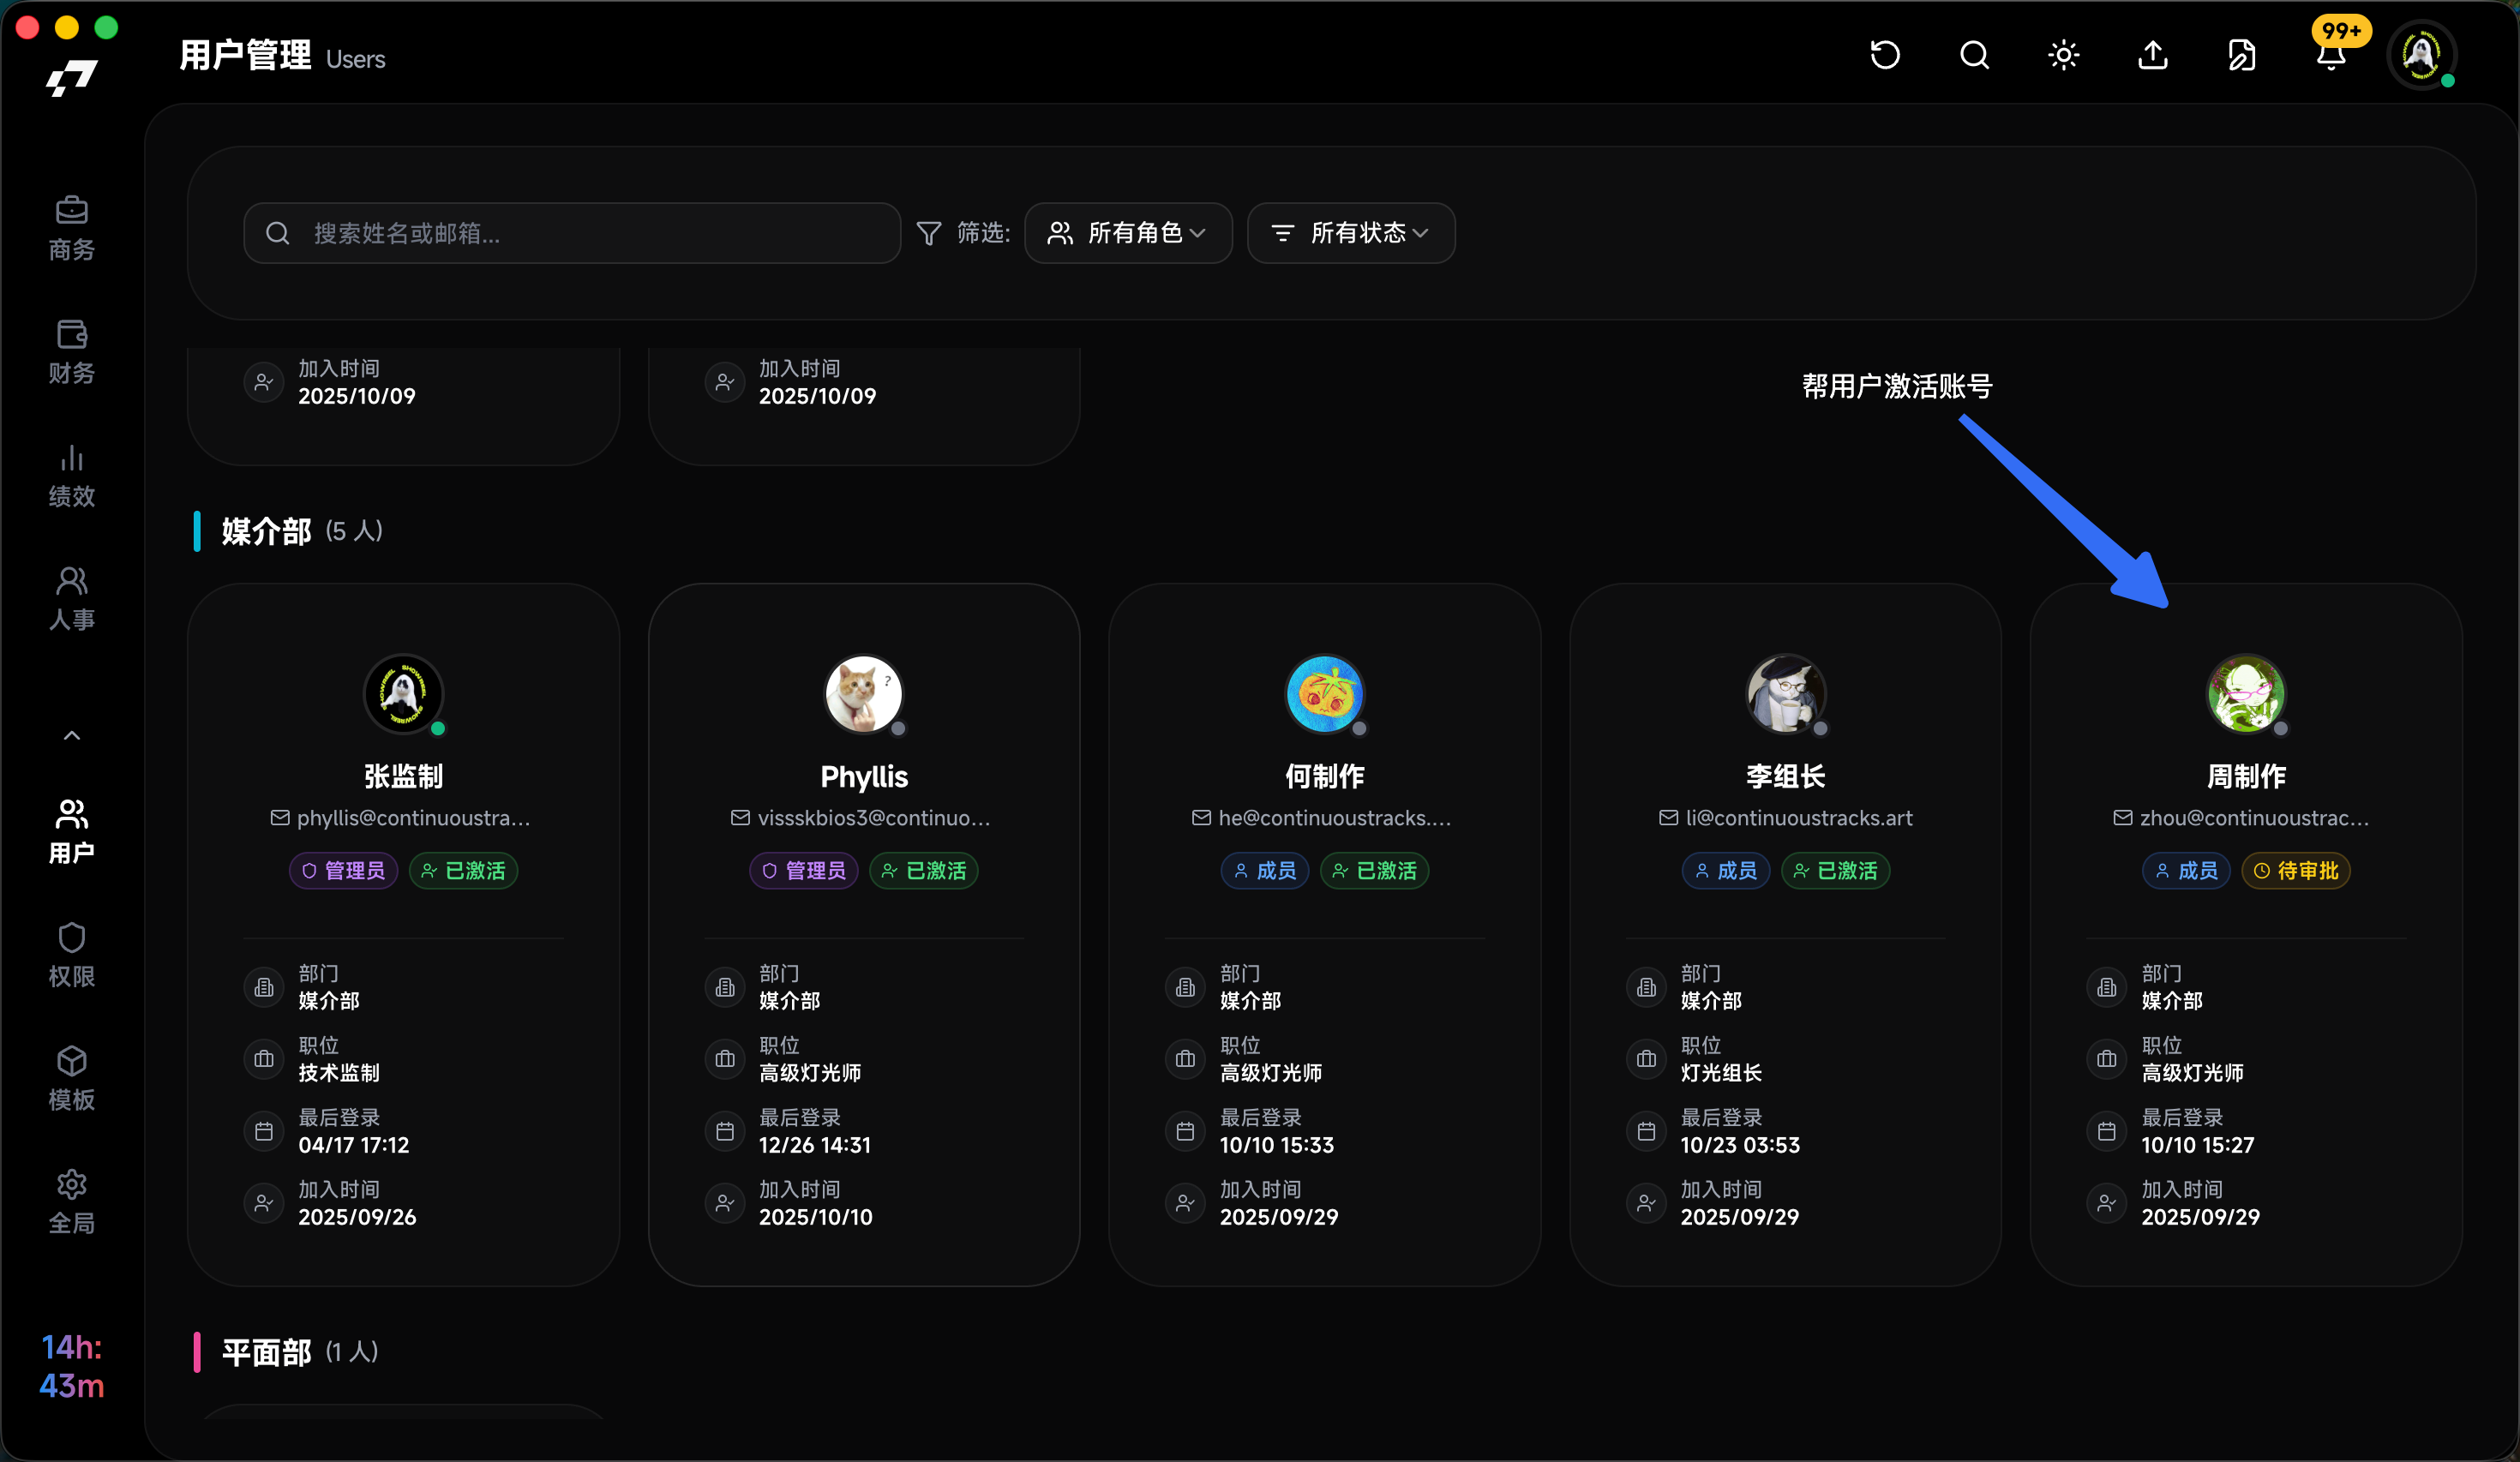The image size is (2520, 1462).
Task: Click the upload/export icon
Action: [x=2152, y=55]
